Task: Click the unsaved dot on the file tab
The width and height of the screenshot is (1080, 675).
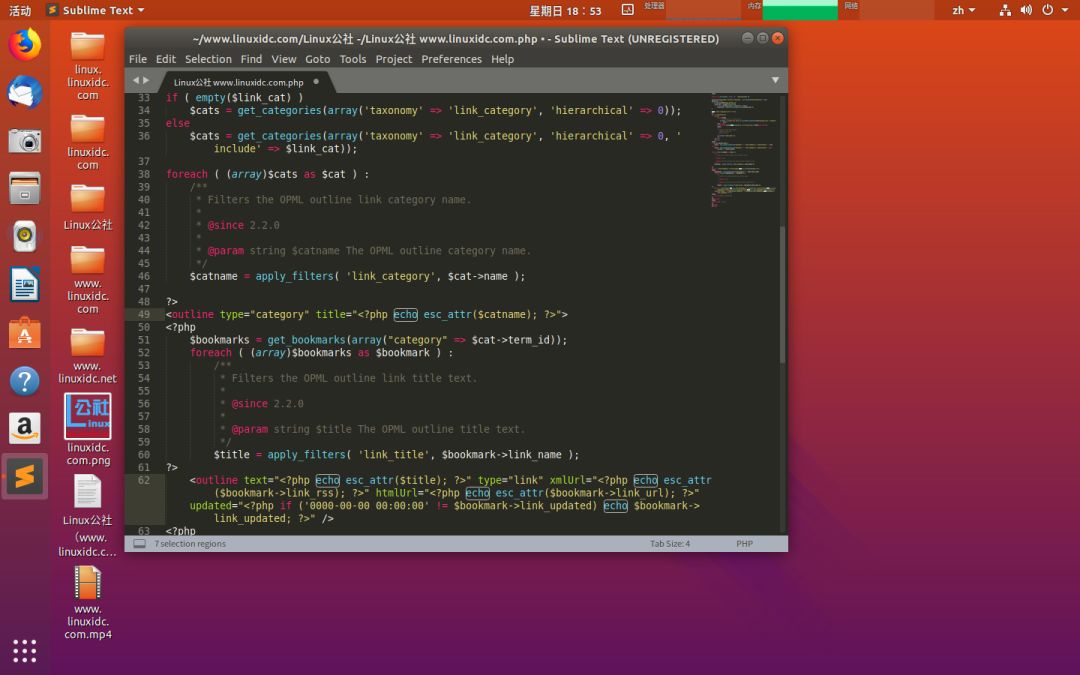Action: pos(316,81)
